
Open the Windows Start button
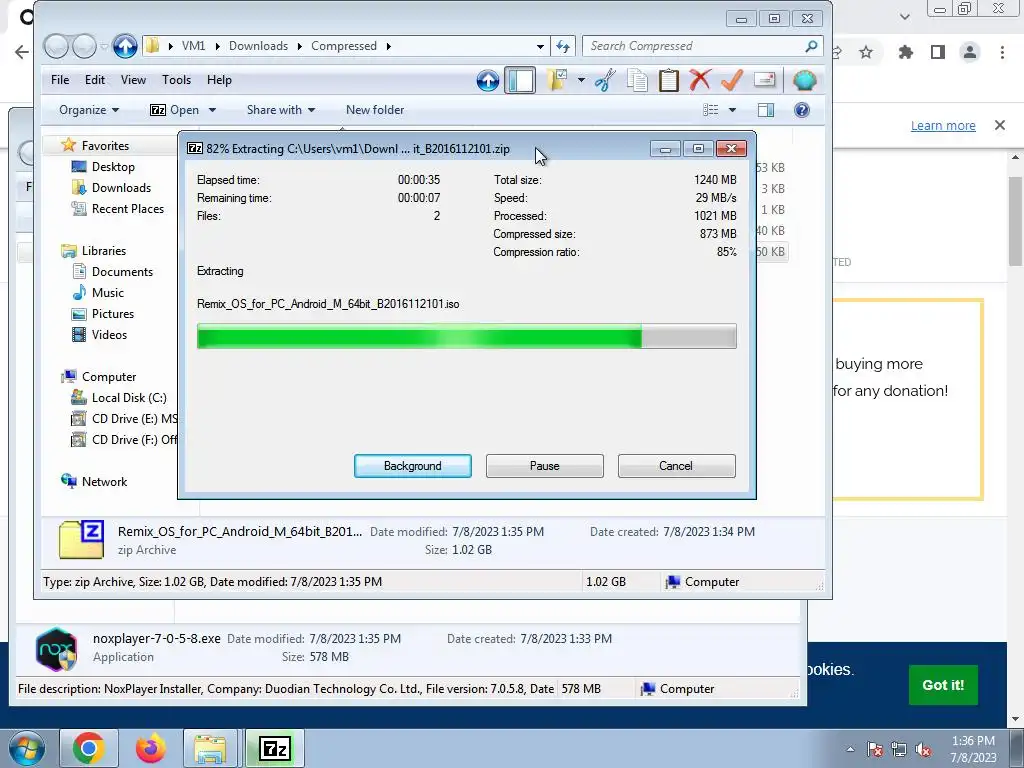26,748
